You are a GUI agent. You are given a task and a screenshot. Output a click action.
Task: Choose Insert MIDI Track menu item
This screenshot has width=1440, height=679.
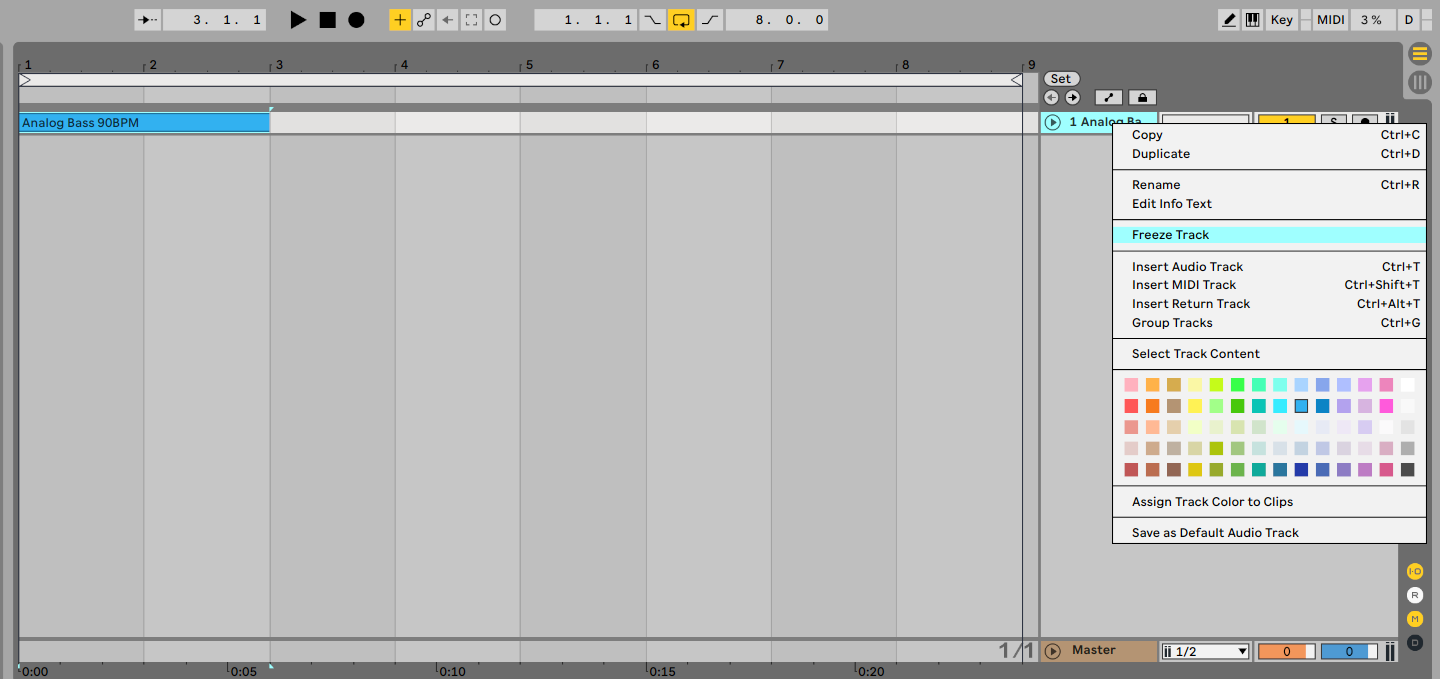click(x=1269, y=285)
